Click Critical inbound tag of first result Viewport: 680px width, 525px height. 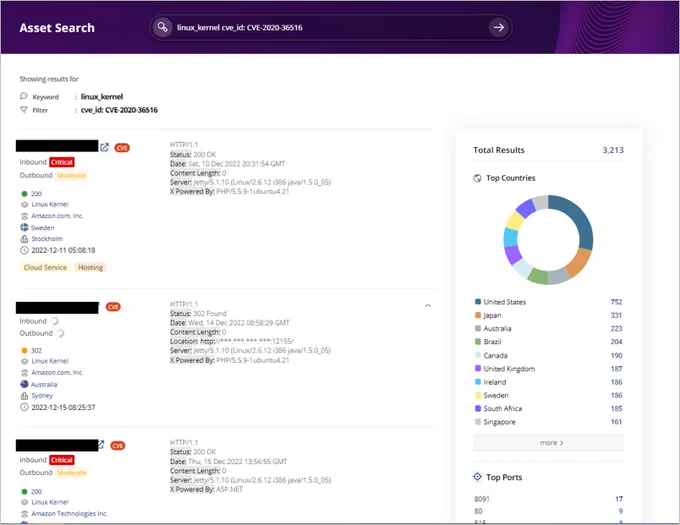pos(62,162)
